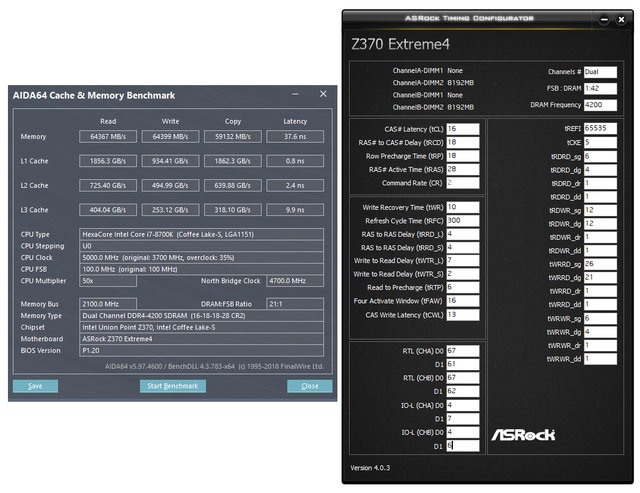Click the Row Precharge Time (tRP) input
Image resolution: width=640 pixels, height=493 pixels.
coord(462,156)
